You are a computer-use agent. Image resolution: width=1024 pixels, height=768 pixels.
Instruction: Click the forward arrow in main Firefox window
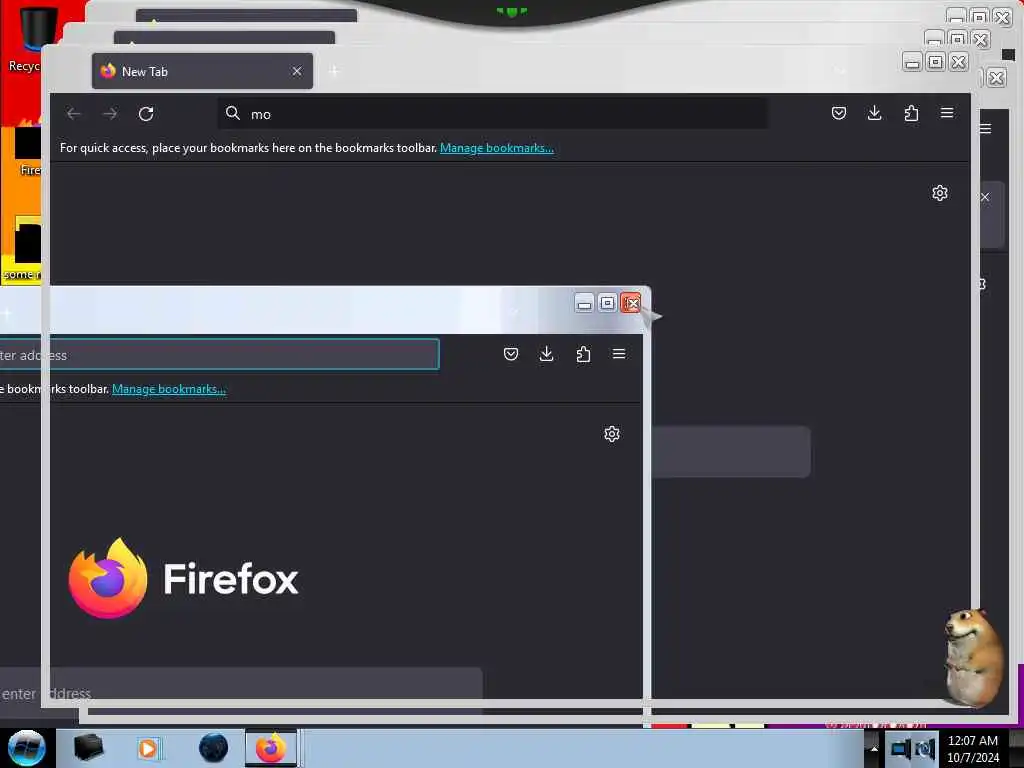110,114
